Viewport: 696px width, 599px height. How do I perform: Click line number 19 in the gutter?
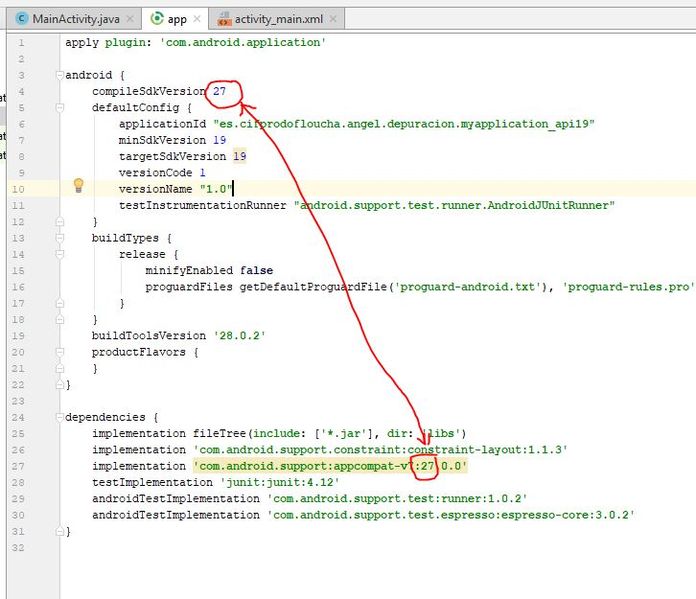18,336
